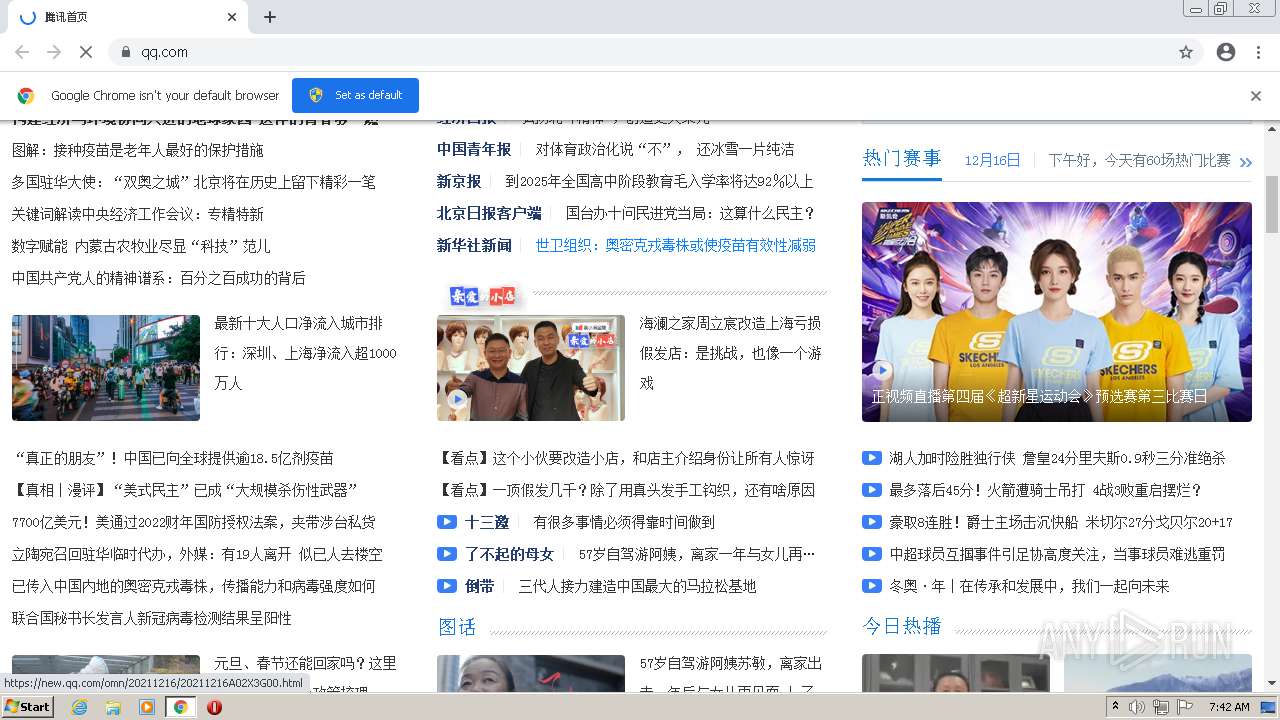
Task: Click the page vertical scrollbar thumb
Action: point(1272,204)
